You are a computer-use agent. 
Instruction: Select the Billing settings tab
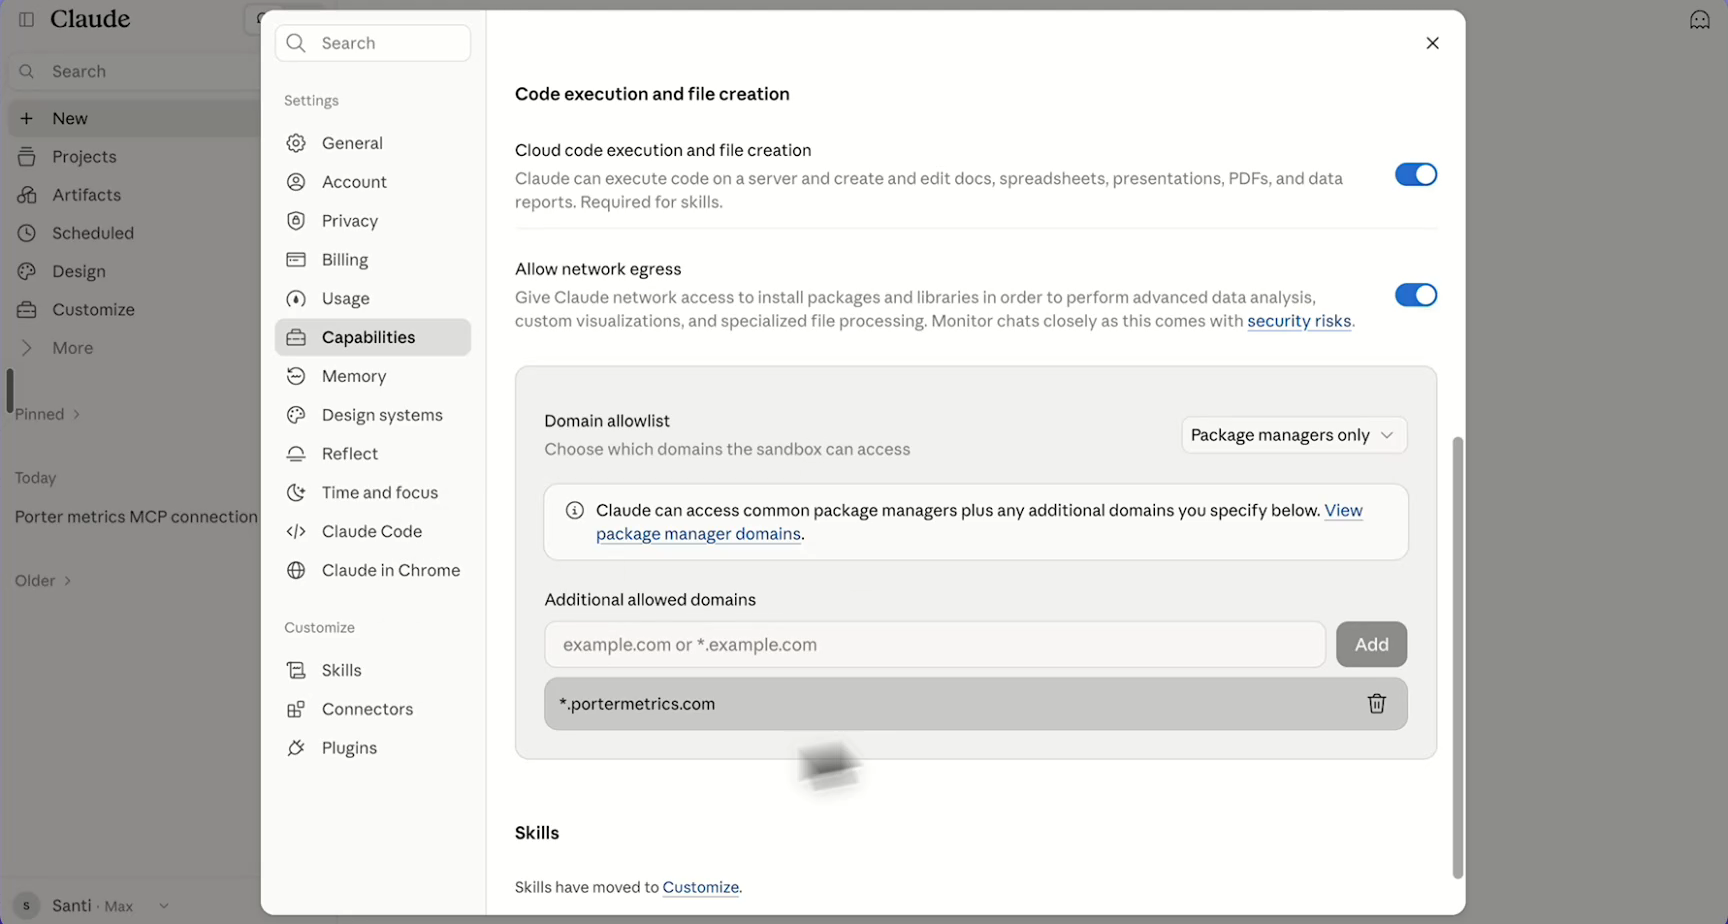[x=373, y=260]
